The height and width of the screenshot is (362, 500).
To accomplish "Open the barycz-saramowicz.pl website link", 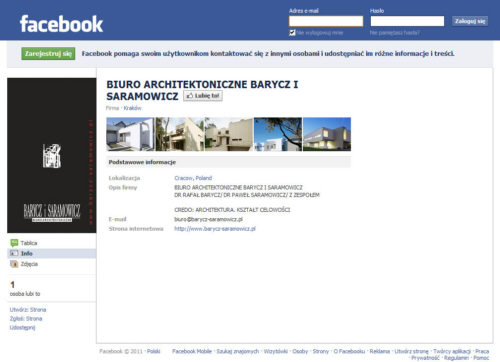I will pos(215,229).
